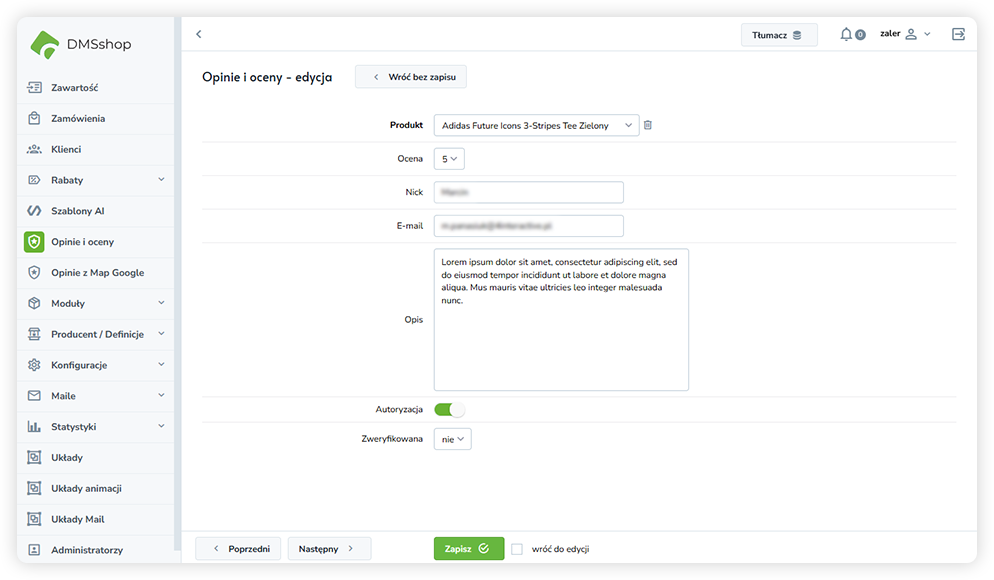Click the Tłumacz button
This screenshot has height=580, width=994.
point(779,35)
